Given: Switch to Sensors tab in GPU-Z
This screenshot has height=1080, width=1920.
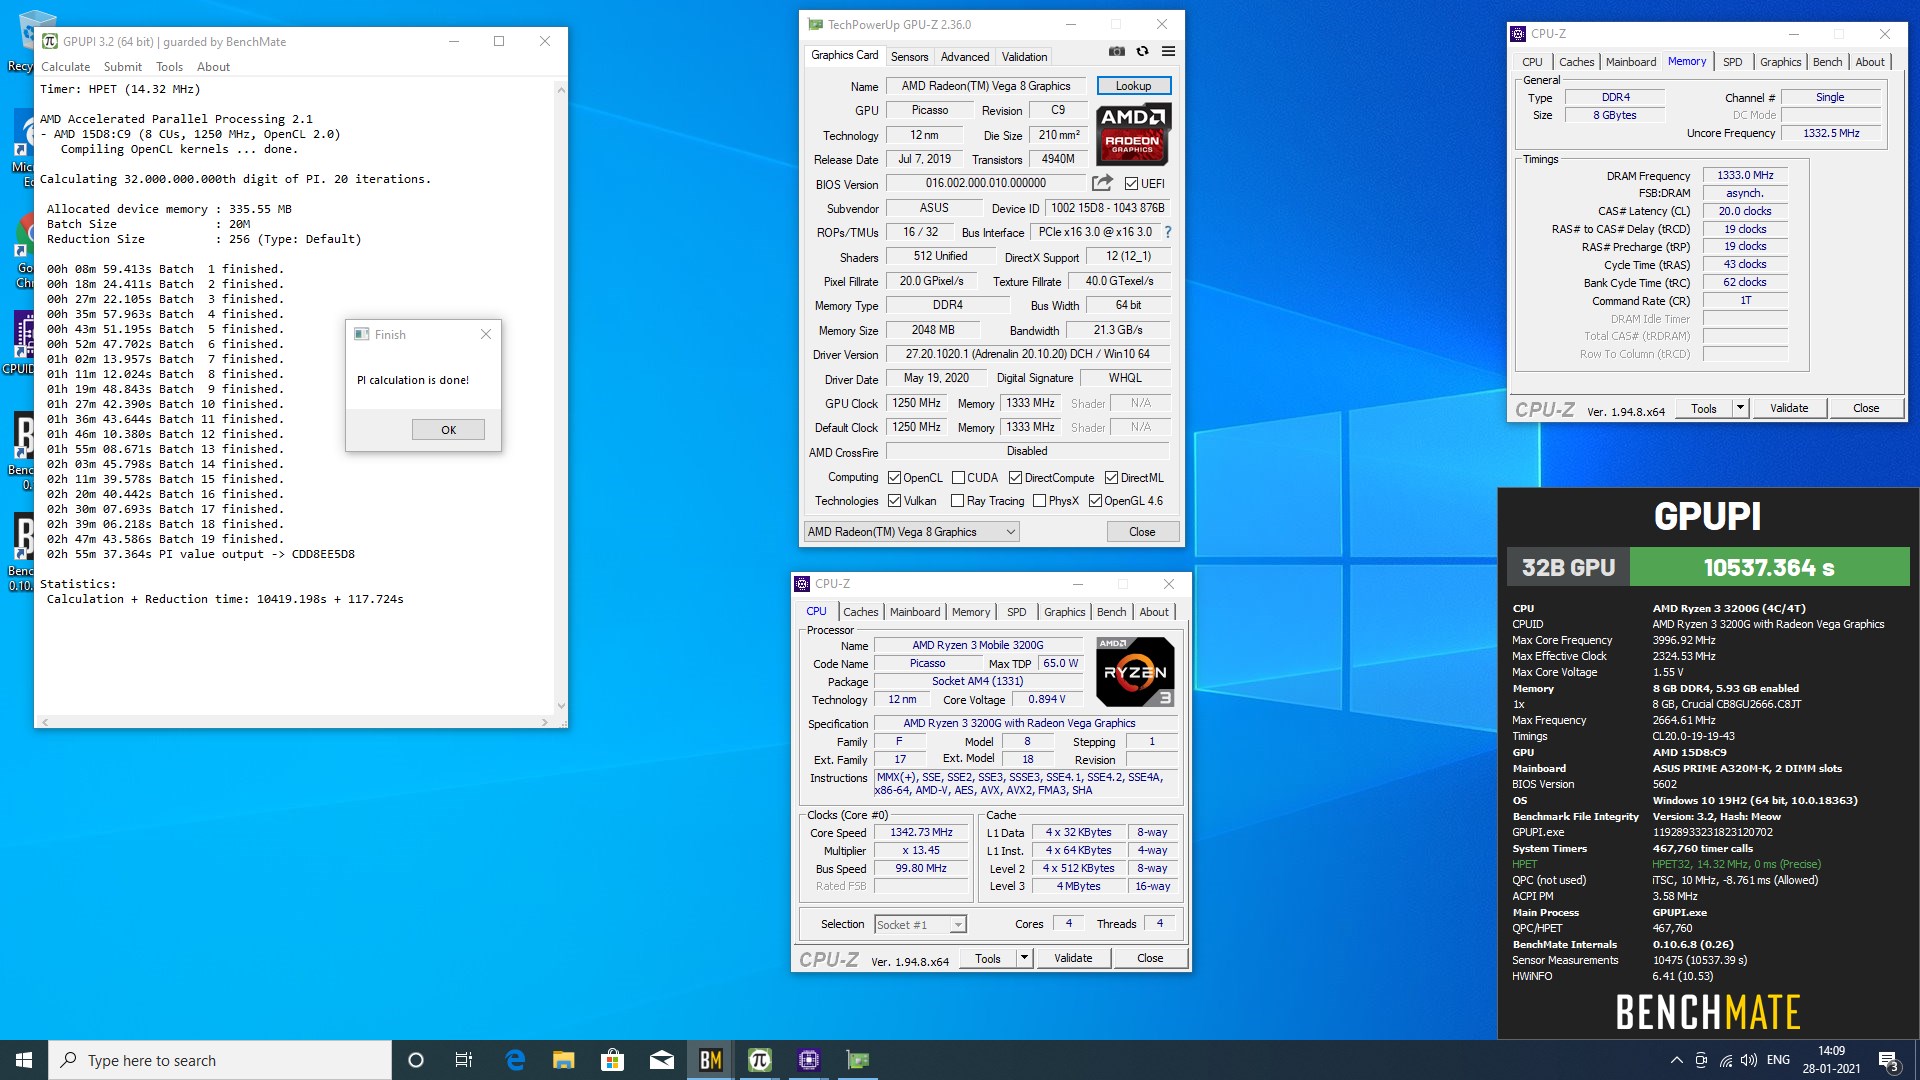Looking at the screenshot, I should [909, 57].
